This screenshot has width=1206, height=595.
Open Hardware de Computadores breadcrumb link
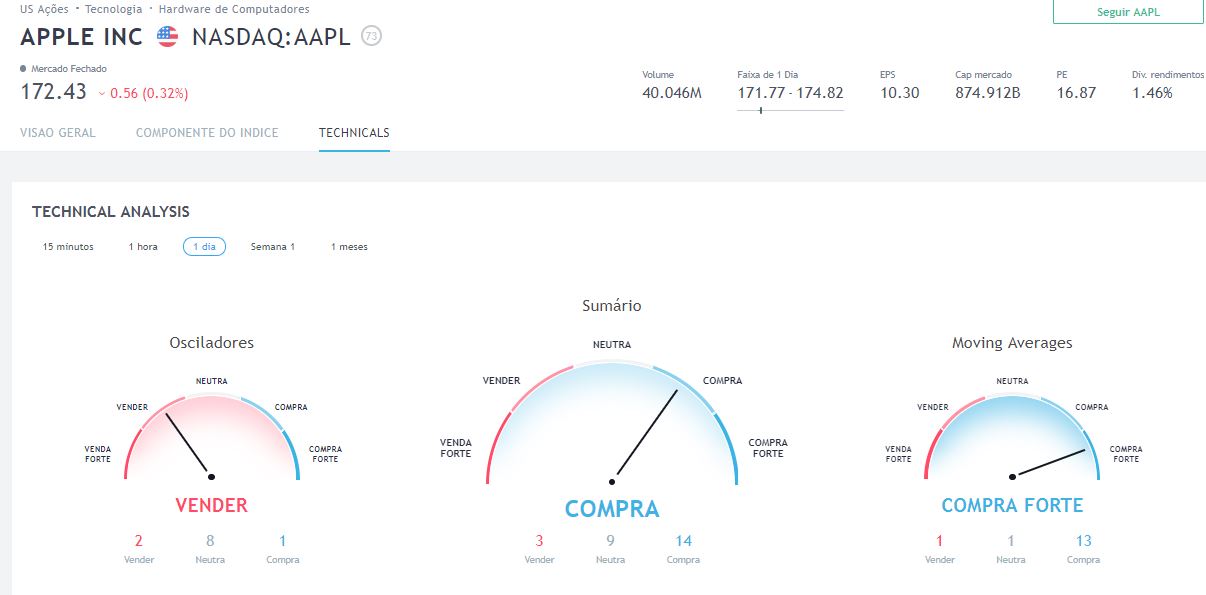(234, 9)
